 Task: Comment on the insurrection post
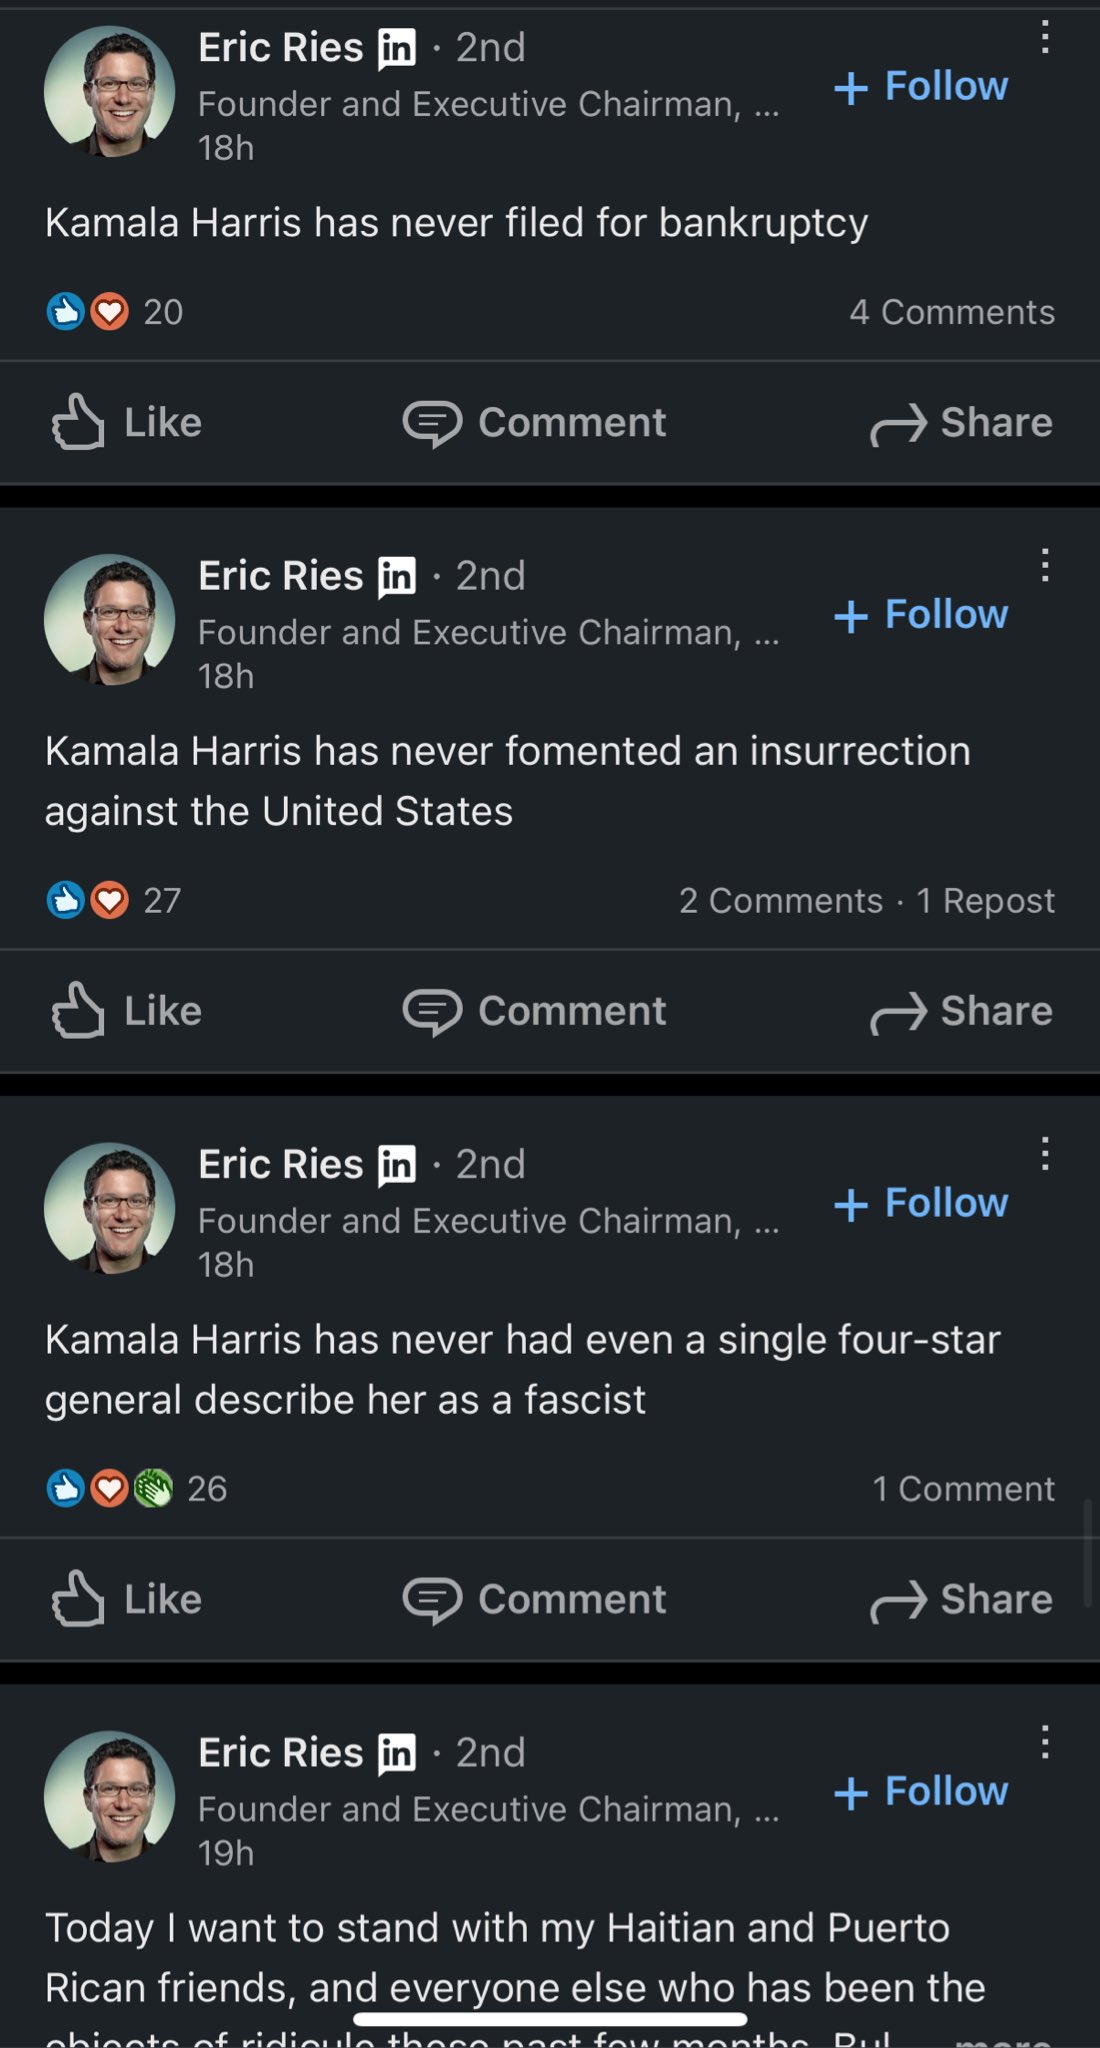pyautogui.click(x=534, y=1011)
